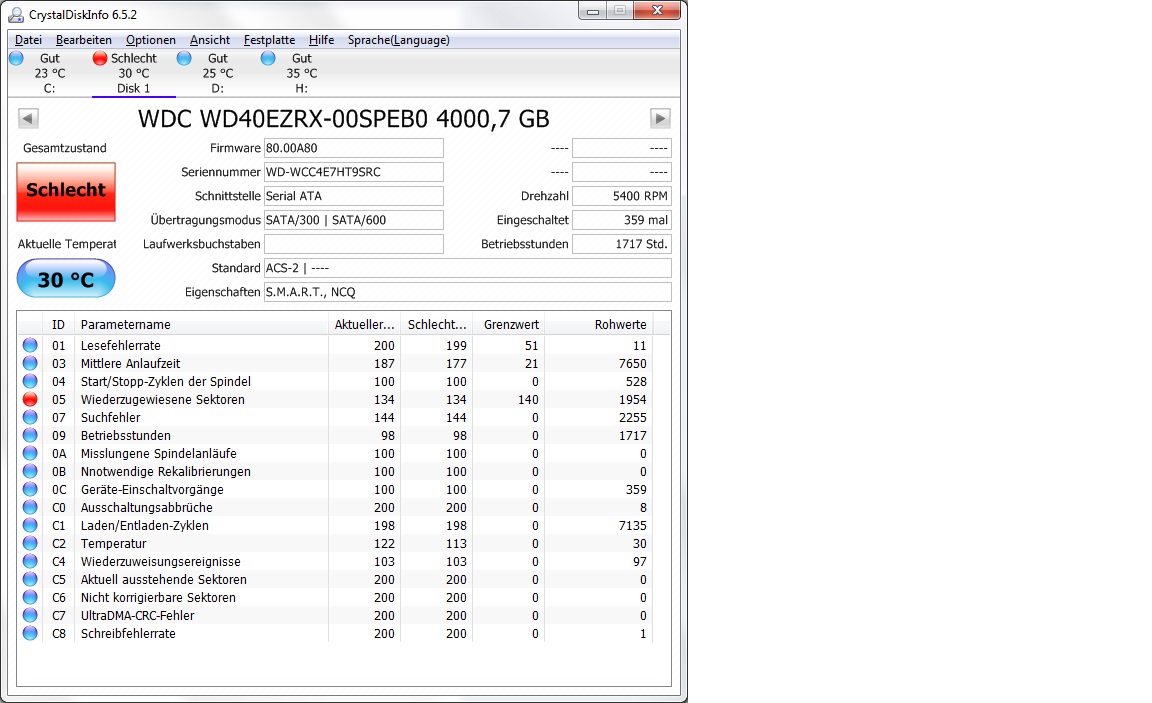Click the Eingeschaltet value 359 mal
1152x703 pixels.
pyautogui.click(x=622, y=220)
